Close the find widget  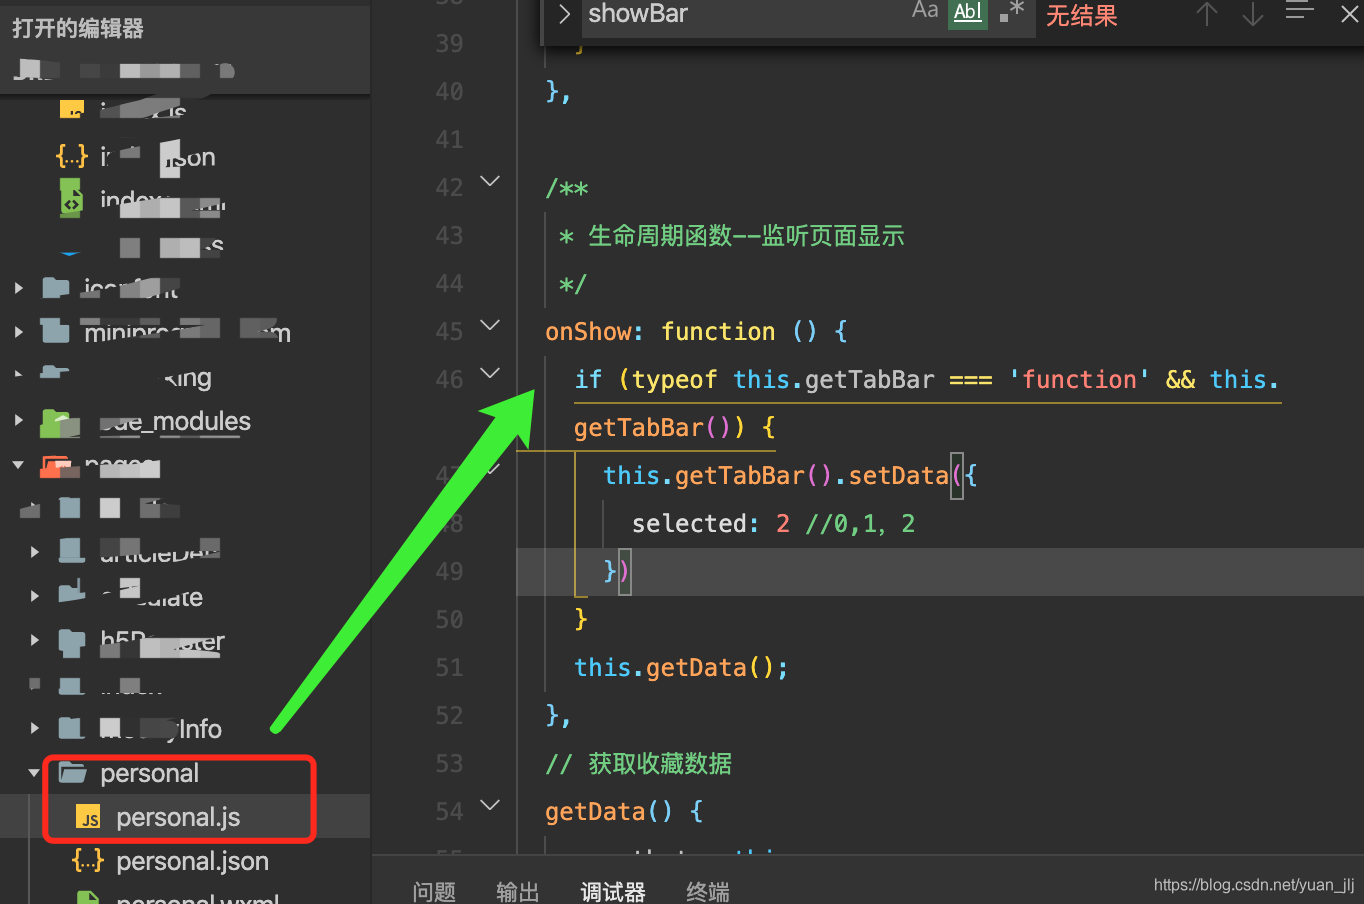coord(1349,14)
